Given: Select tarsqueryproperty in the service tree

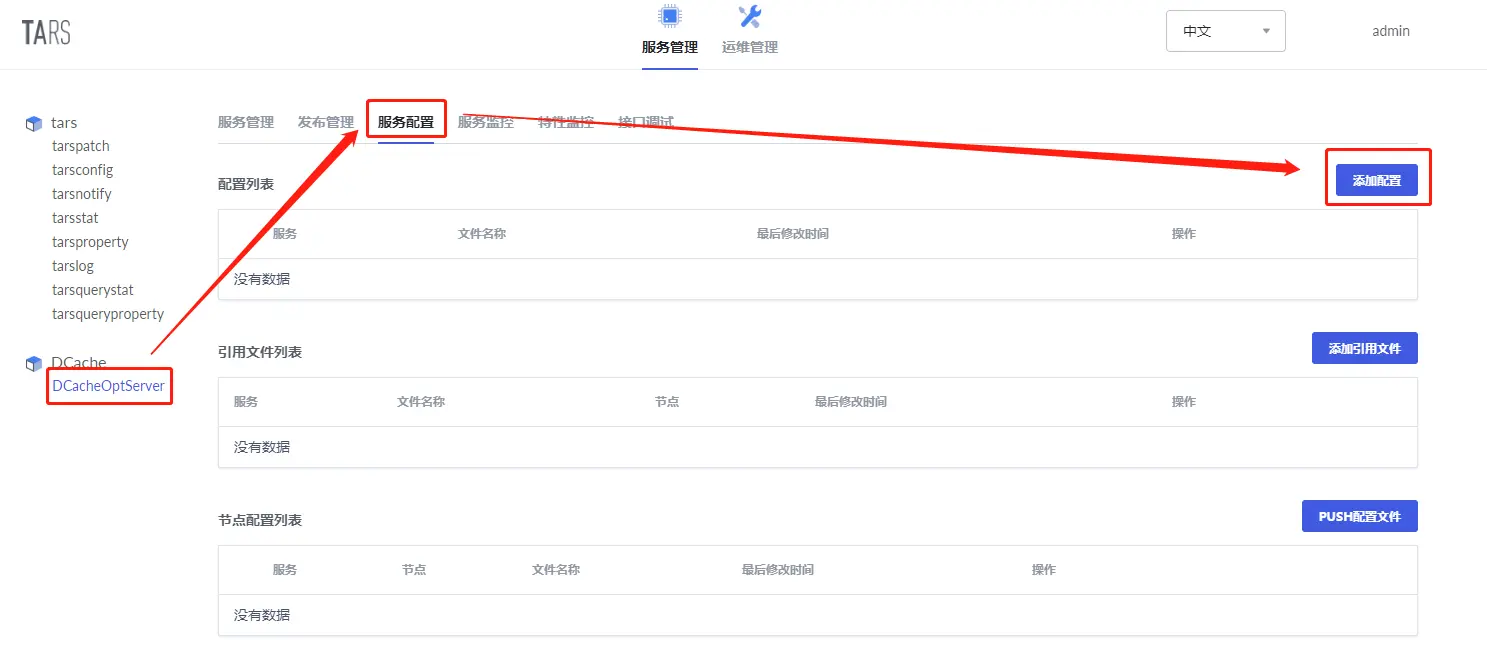Looking at the screenshot, I should [x=108, y=314].
